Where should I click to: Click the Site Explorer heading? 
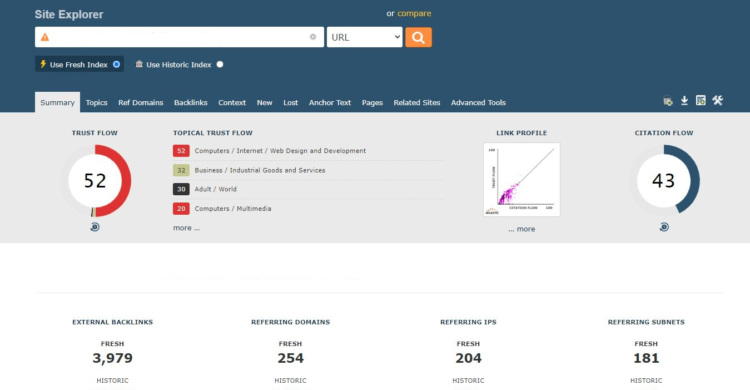(x=69, y=14)
